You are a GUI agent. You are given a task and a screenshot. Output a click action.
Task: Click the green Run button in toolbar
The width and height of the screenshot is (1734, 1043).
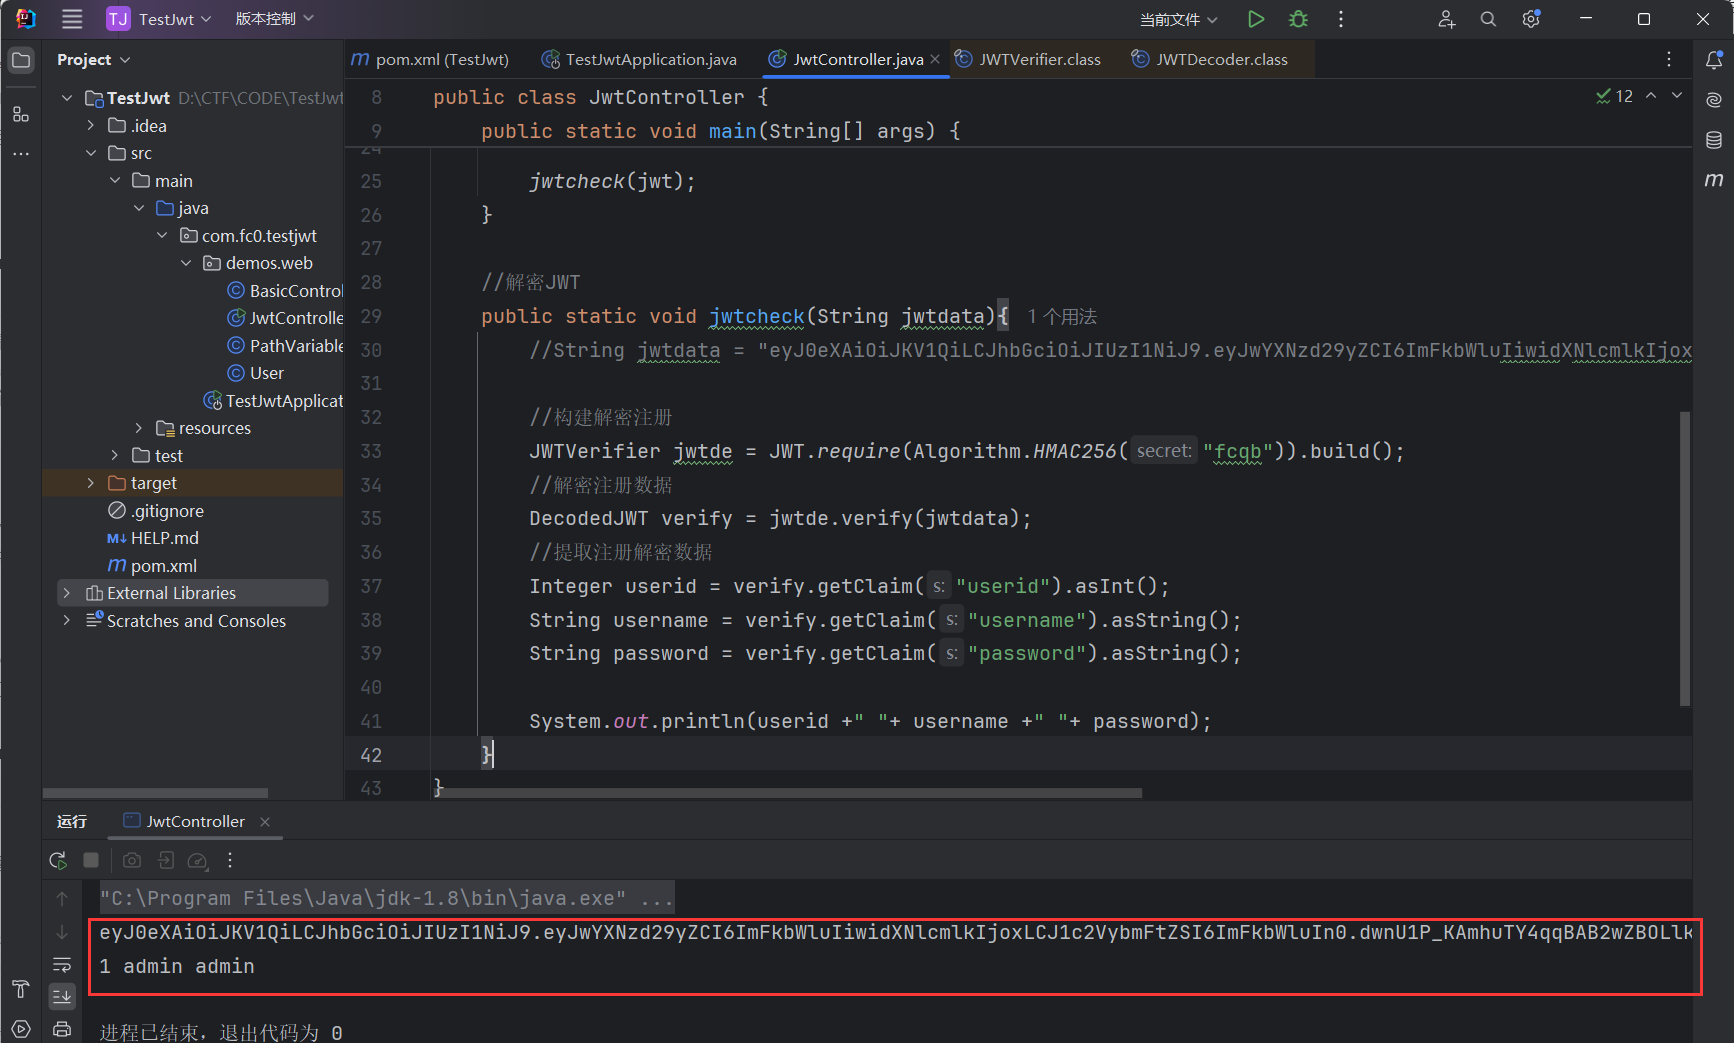coord(1256,19)
